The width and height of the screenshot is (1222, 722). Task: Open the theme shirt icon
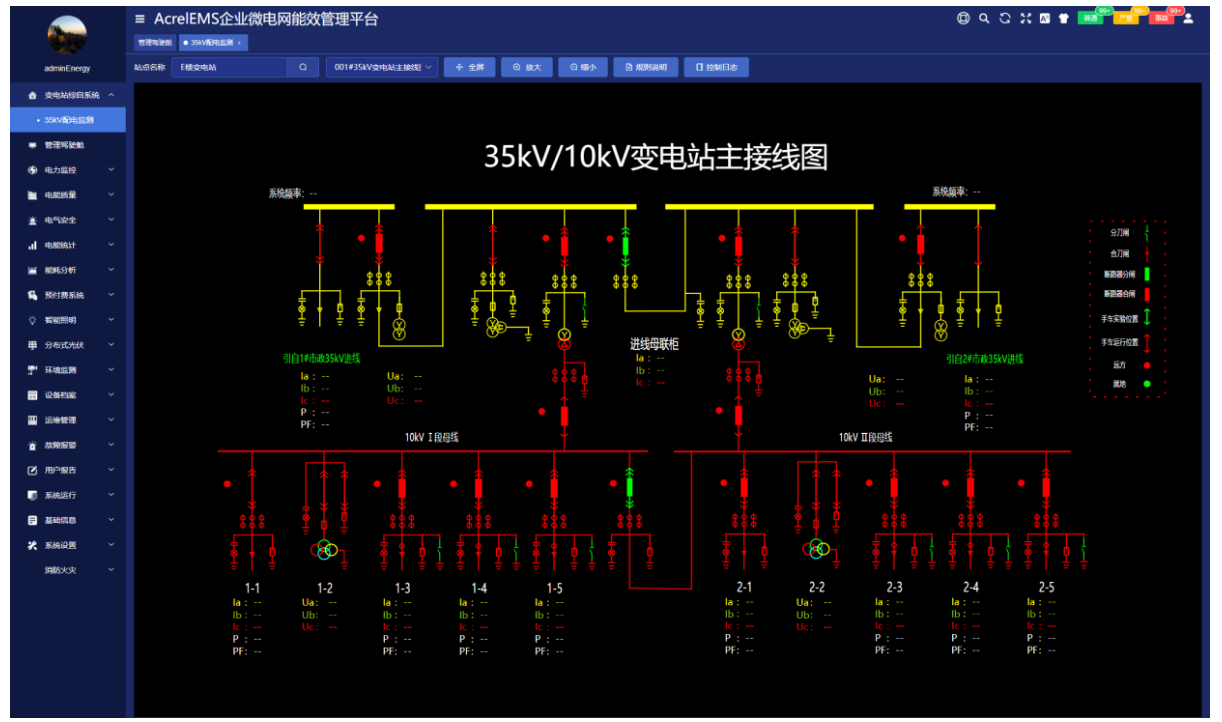1064,18
